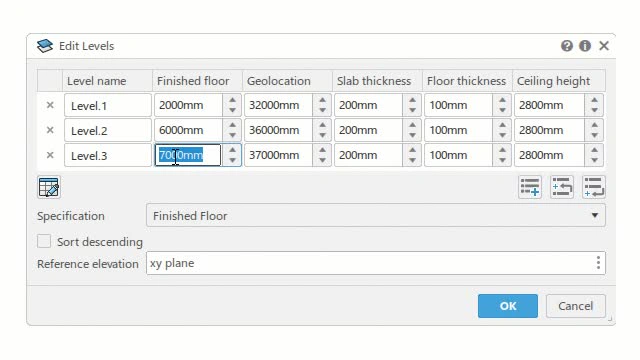Click Level.2 floor thickness 100mm field
The image size is (640, 360).
(459, 130)
